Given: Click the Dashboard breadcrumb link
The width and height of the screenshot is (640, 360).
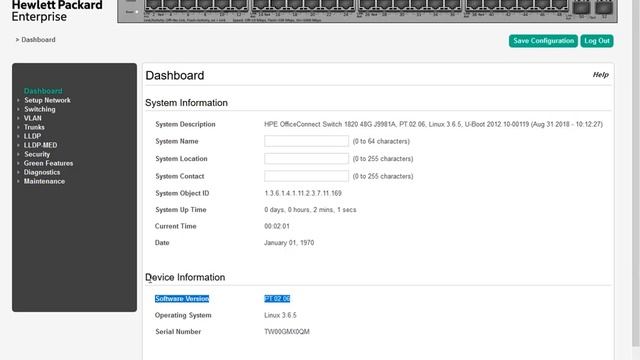Looking at the screenshot, I should pyautogui.click(x=38, y=40).
